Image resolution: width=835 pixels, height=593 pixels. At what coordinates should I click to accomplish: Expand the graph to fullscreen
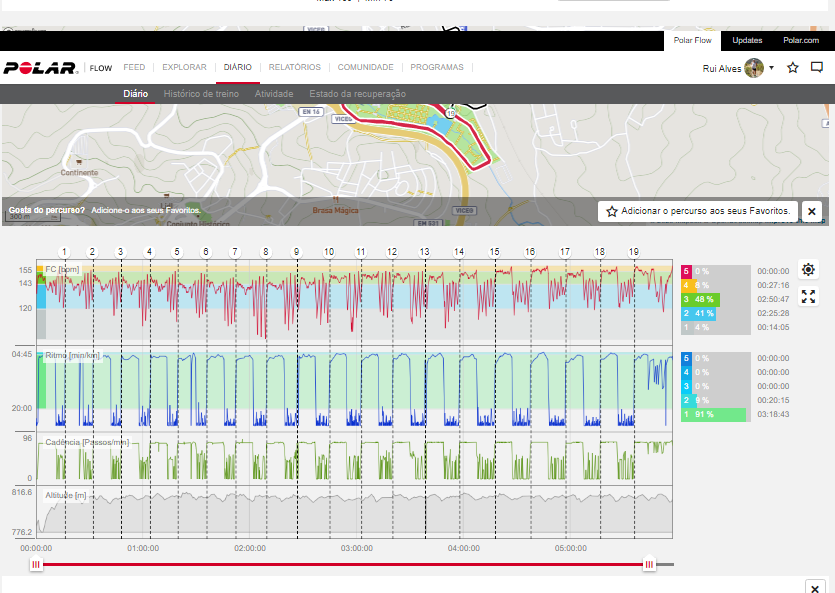pyautogui.click(x=809, y=297)
